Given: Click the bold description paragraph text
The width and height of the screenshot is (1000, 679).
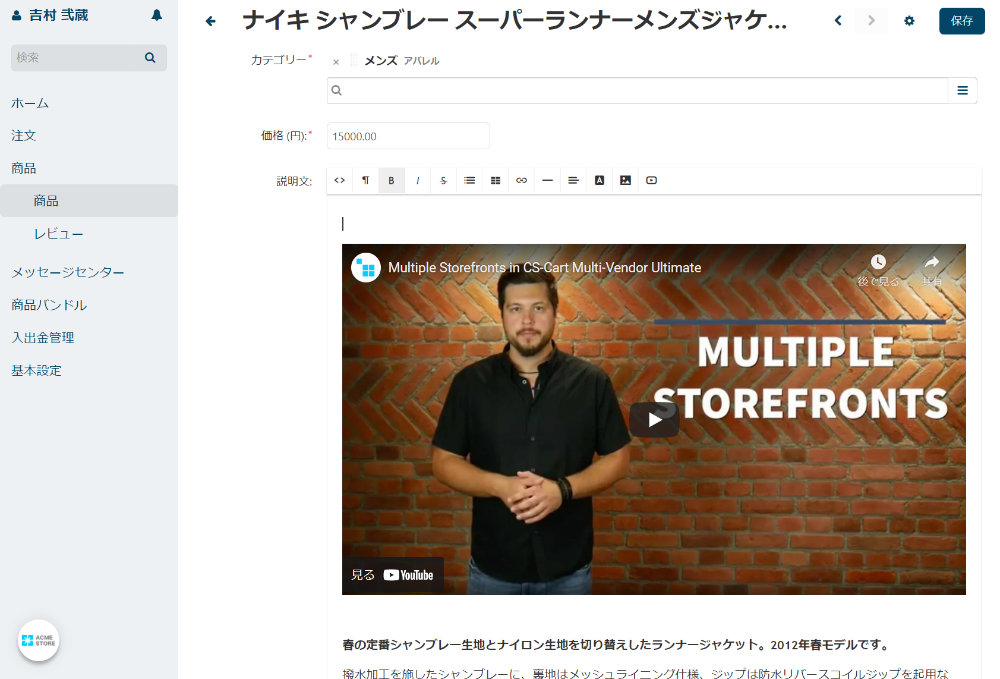Looking at the screenshot, I should click(x=616, y=645).
